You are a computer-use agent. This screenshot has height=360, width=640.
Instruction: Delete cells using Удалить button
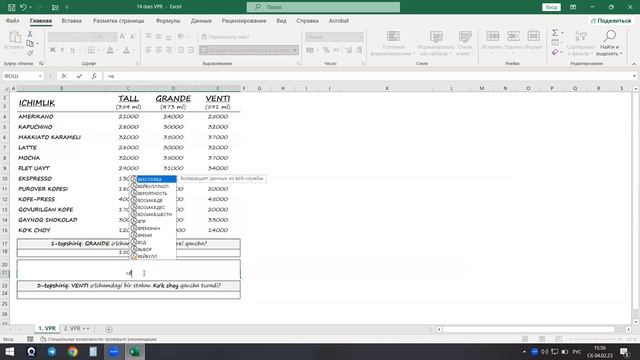(x=513, y=41)
